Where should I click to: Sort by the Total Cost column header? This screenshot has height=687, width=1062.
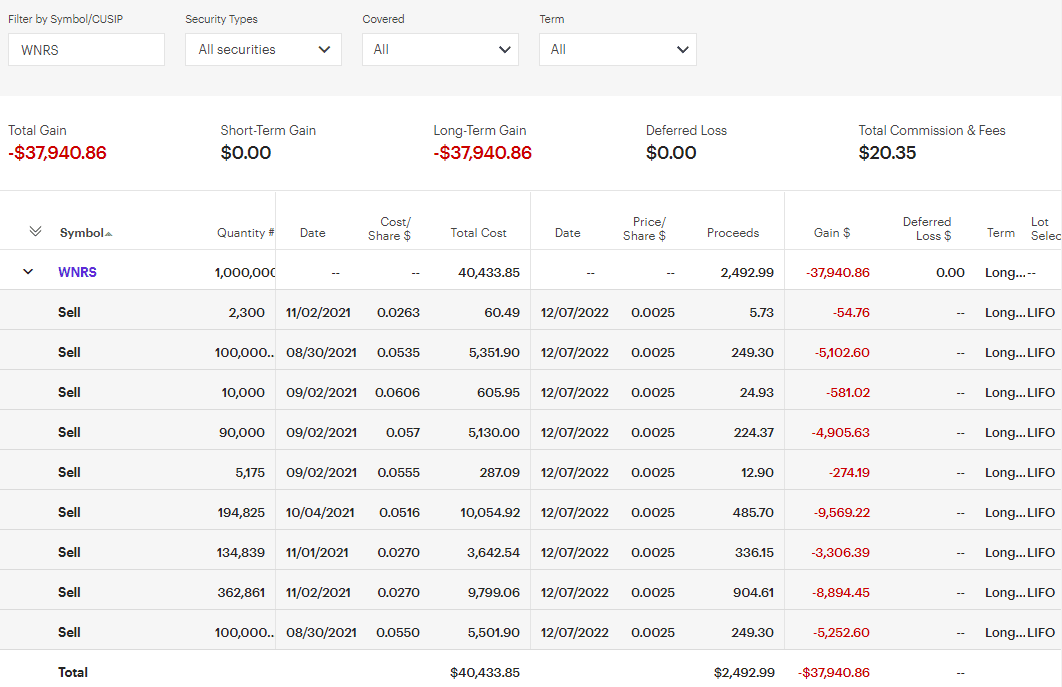pyautogui.click(x=478, y=233)
